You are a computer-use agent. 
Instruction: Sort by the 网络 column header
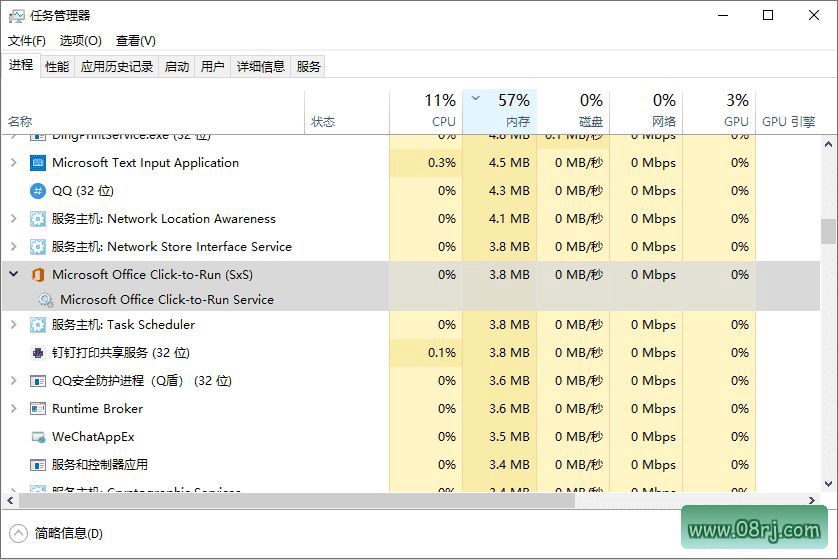click(646, 112)
